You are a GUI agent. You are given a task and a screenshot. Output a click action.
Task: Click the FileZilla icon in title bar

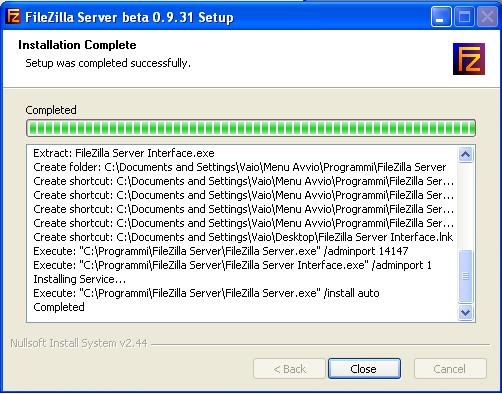(x=14, y=16)
